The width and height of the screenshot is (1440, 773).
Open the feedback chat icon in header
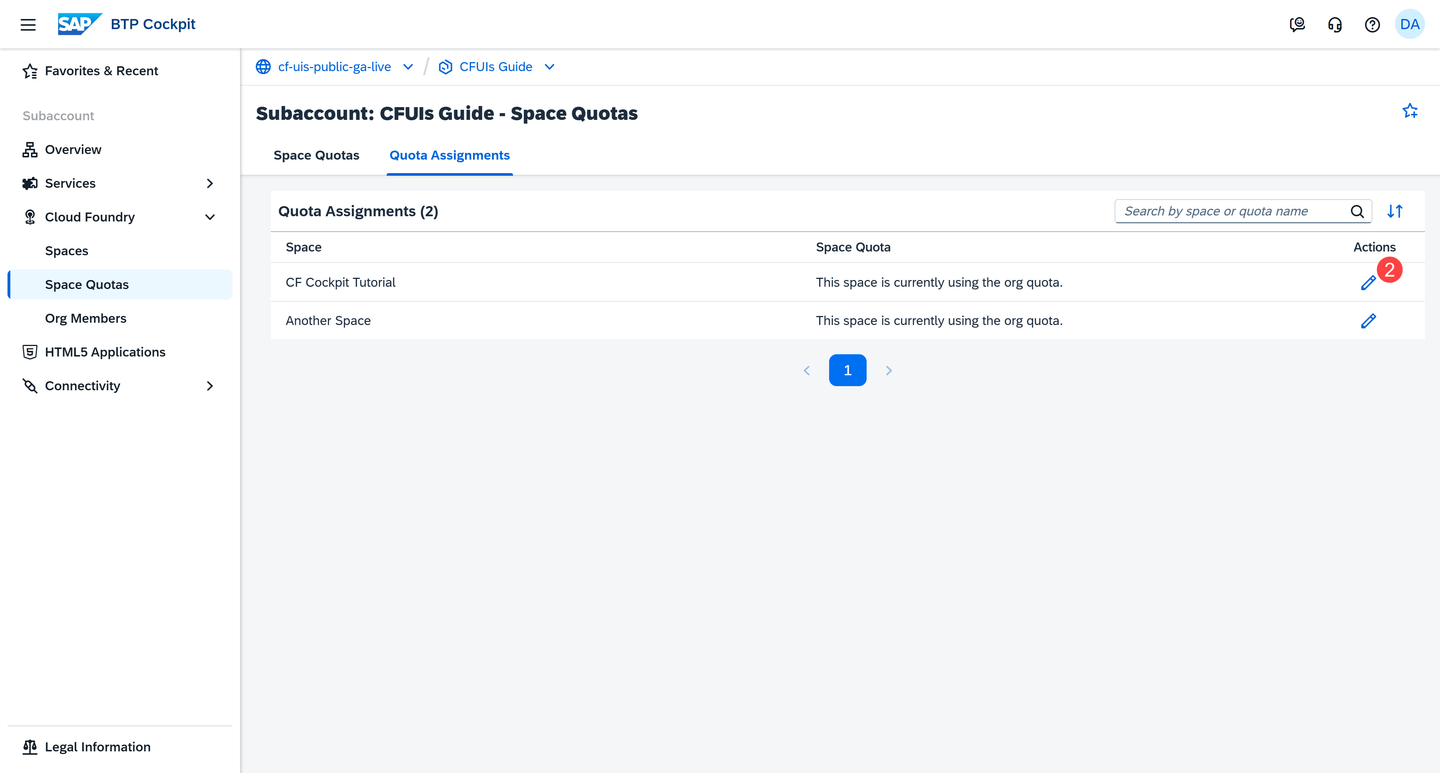point(1297,25)
